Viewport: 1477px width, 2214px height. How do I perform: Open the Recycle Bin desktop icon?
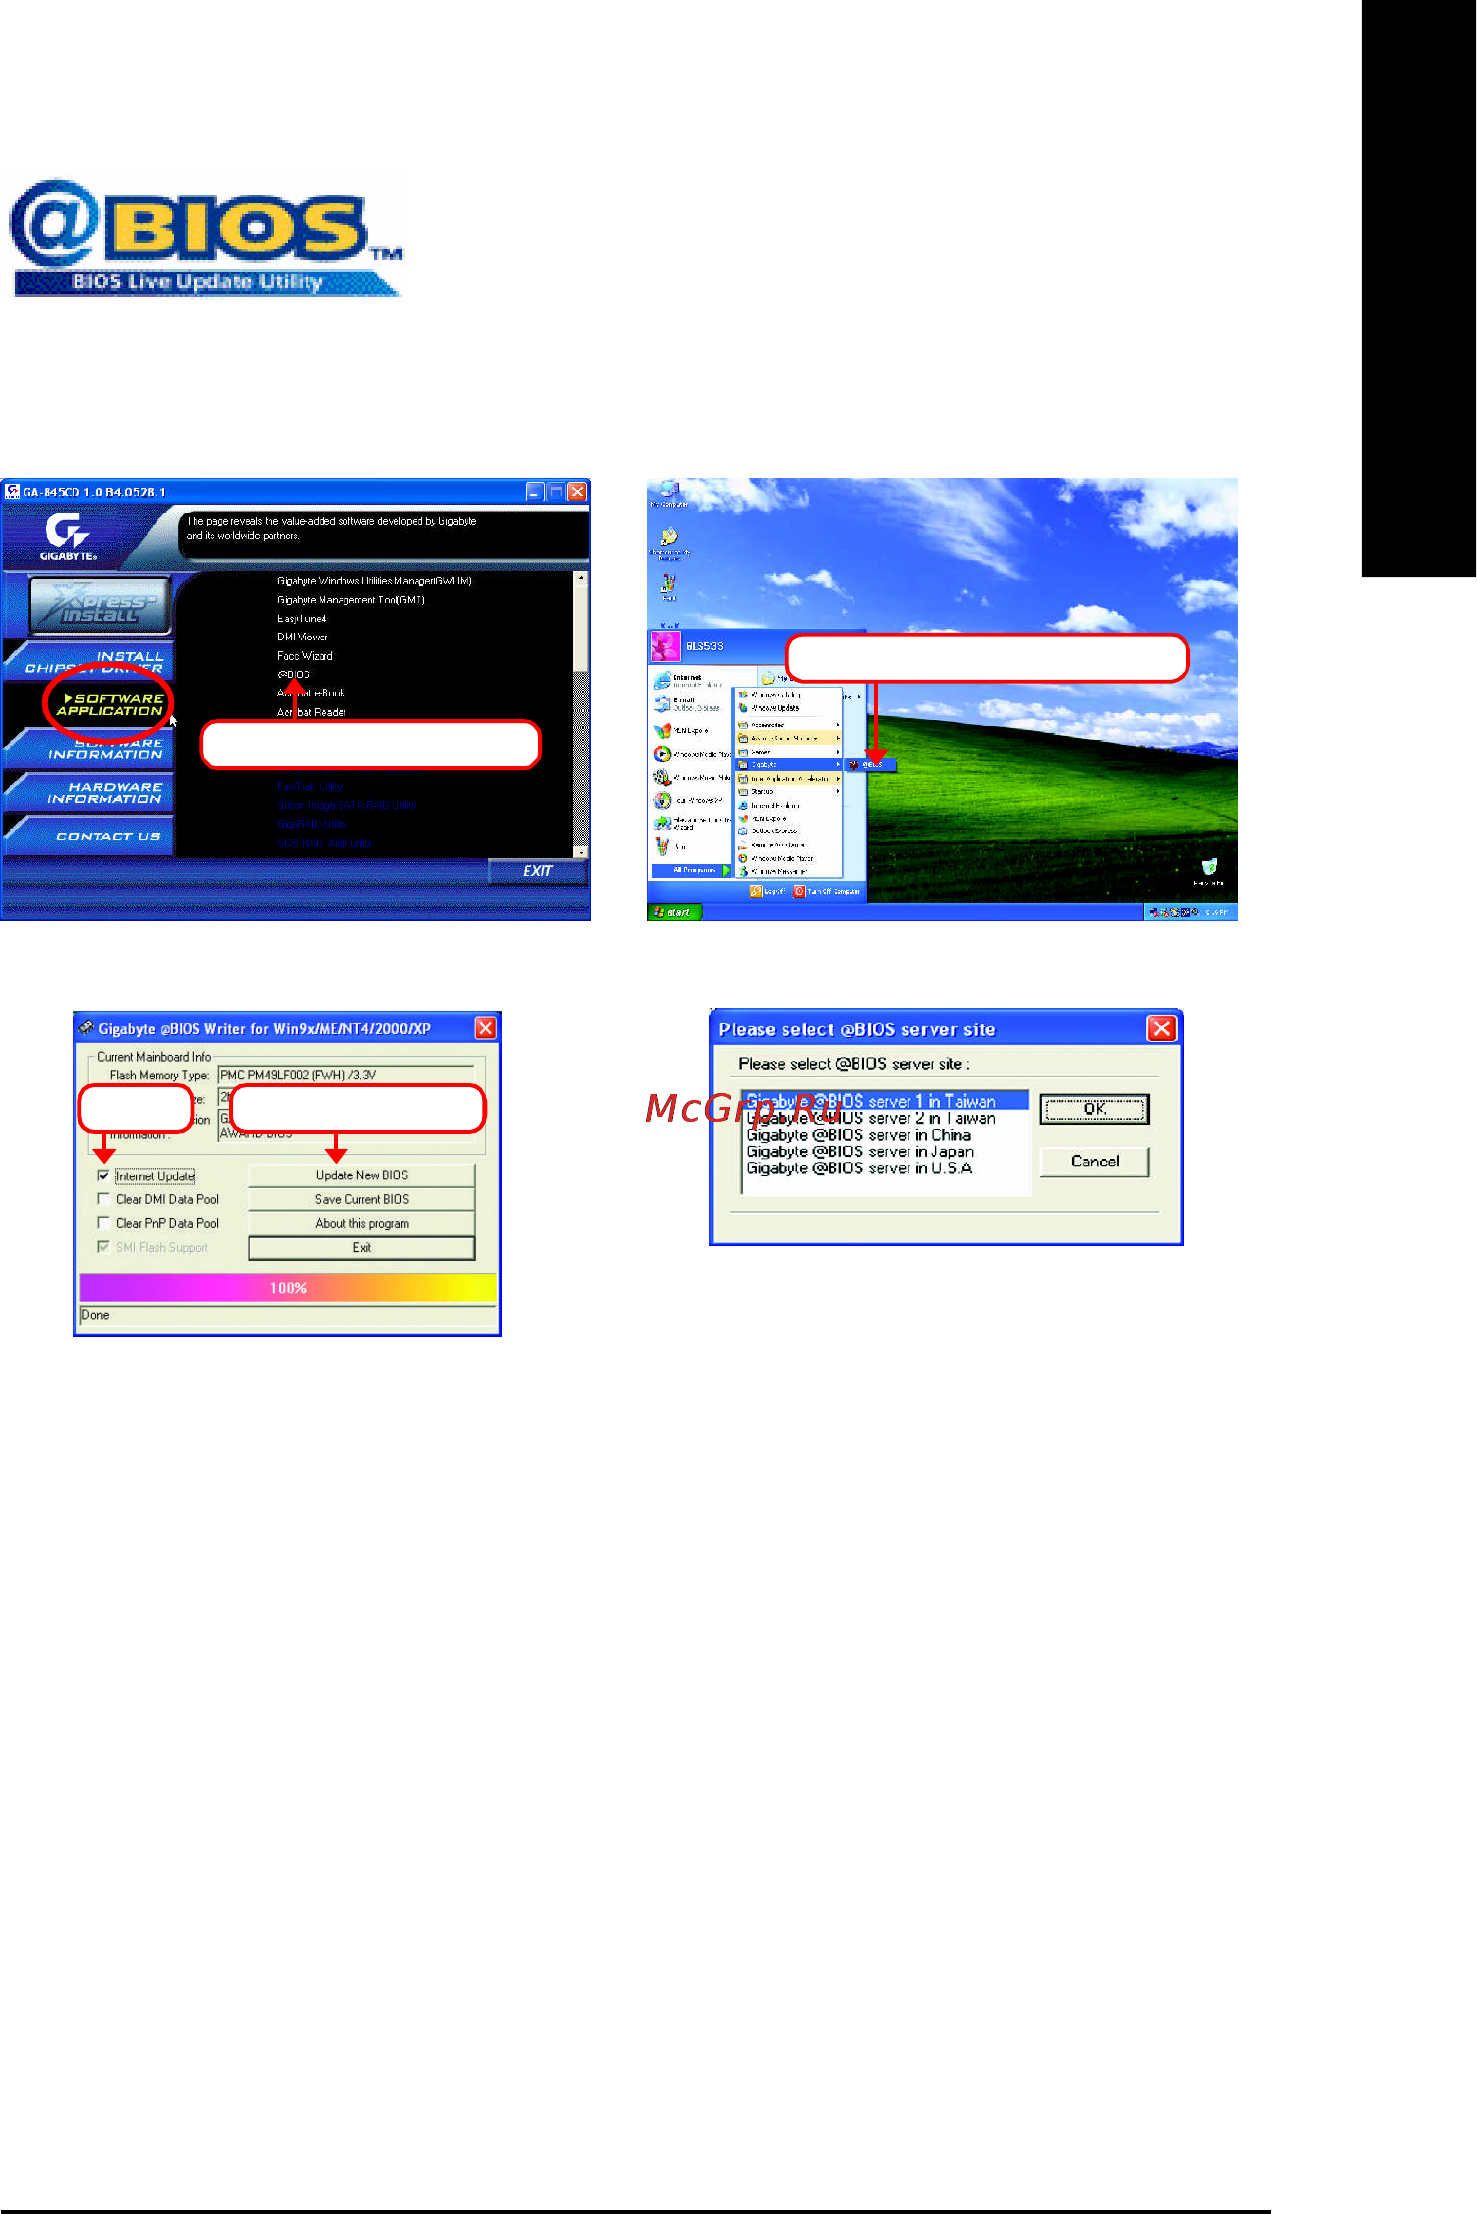coord(1209,871)
